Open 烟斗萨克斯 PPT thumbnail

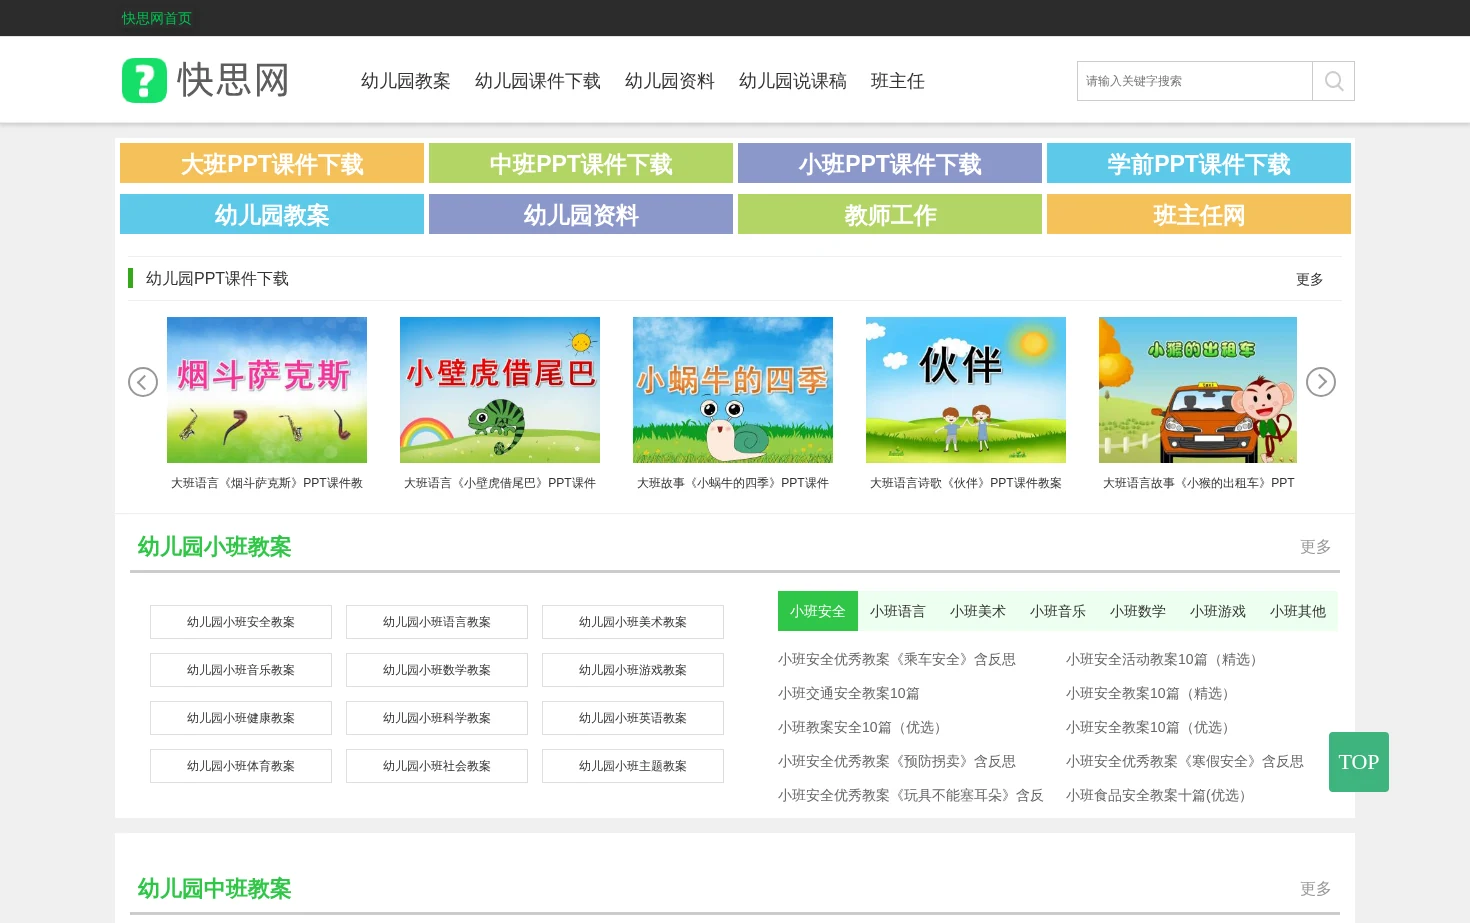[267, 390]
